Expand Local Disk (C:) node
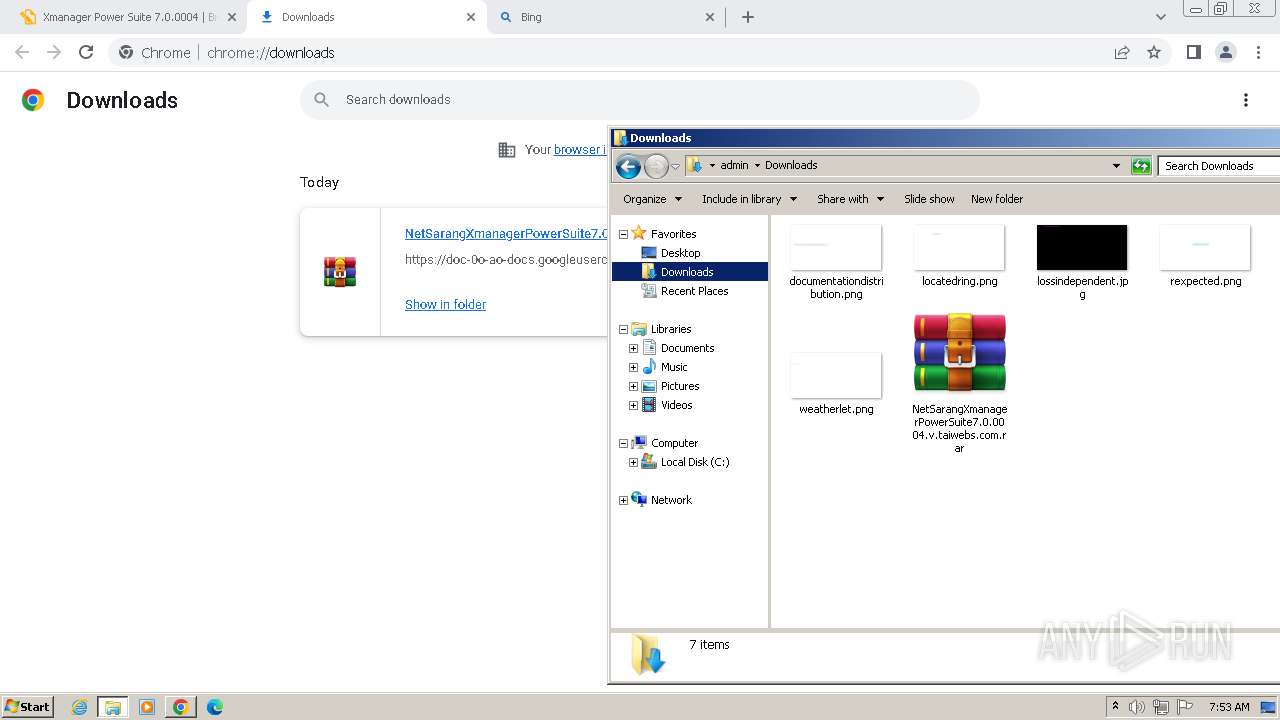Image resolution: width=1280 pixels, height=720 pixels. (x=633, y=462)
